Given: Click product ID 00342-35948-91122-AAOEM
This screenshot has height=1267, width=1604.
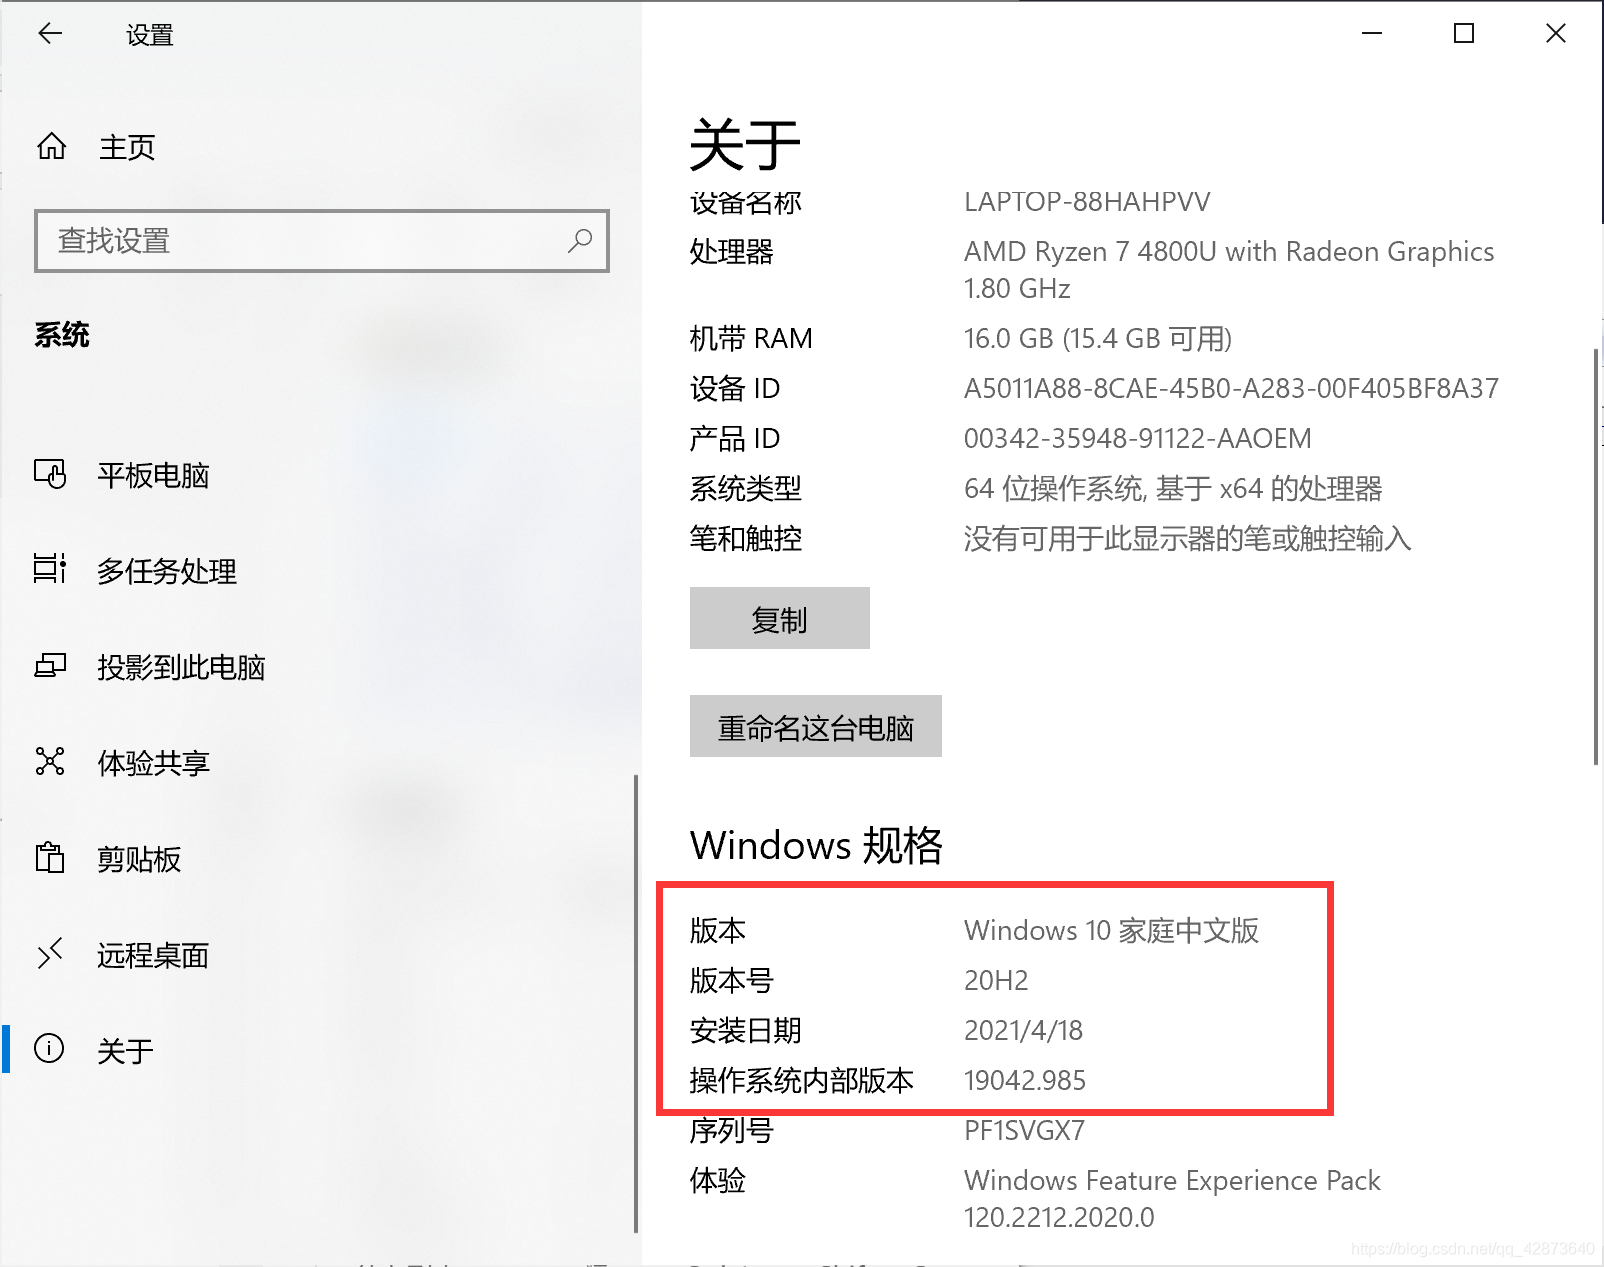Looking at the screenshot, I should [1138, 438].
